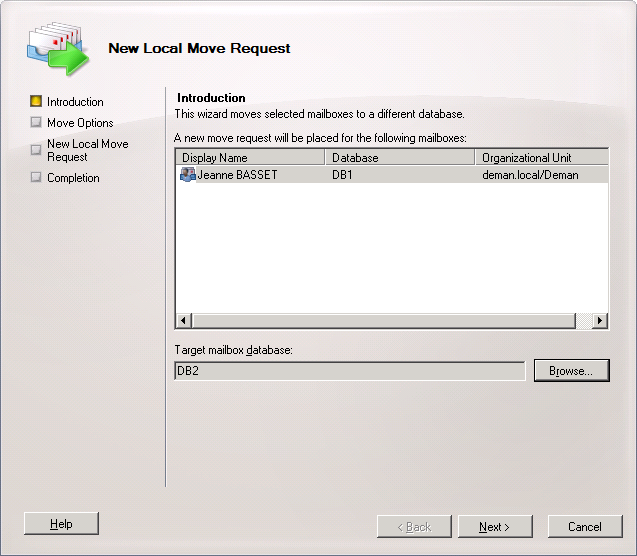Image resolution: width=637 pixels, height=556 pixels.
Task: Click the horizontal scrollbar left arrow
Action: [x=184, y=320]
